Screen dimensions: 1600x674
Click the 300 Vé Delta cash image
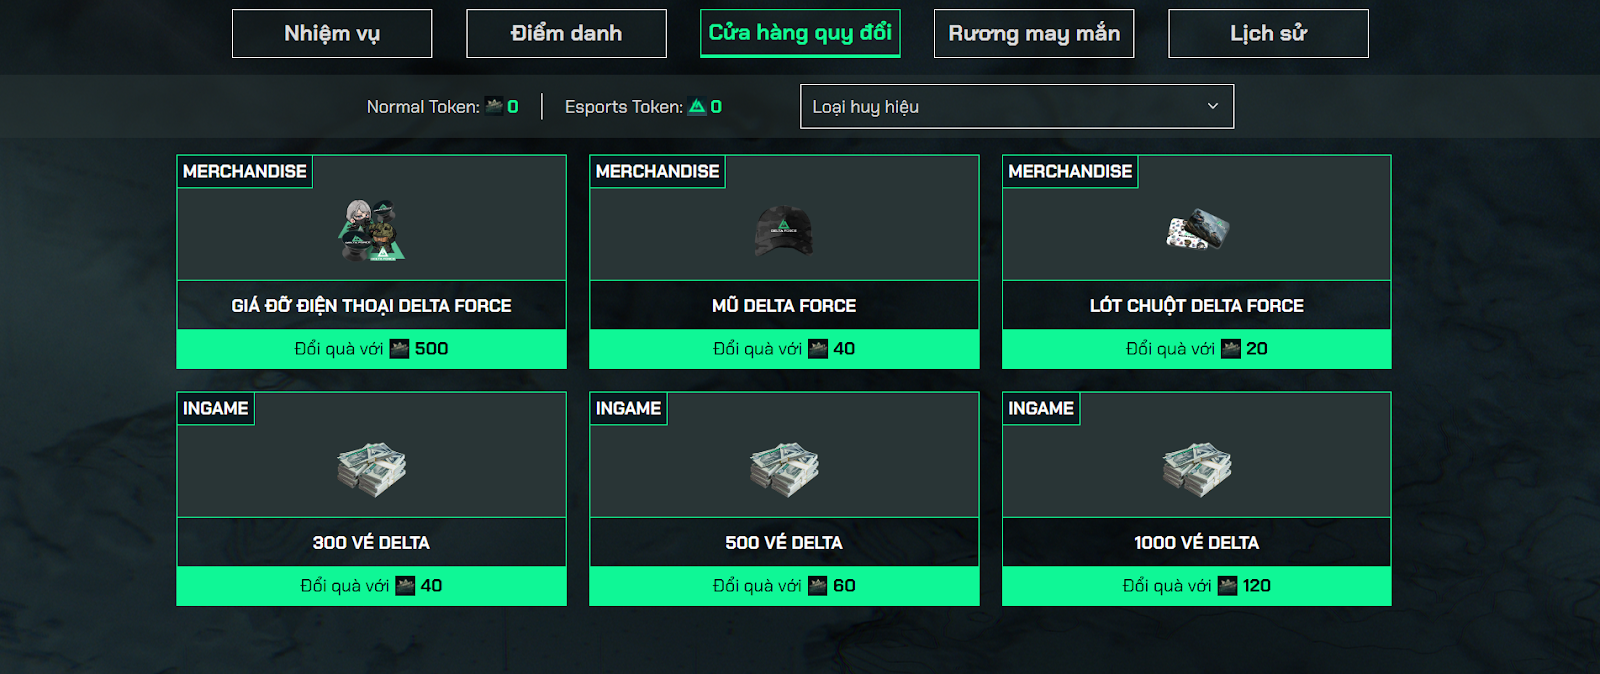(371, 469)
